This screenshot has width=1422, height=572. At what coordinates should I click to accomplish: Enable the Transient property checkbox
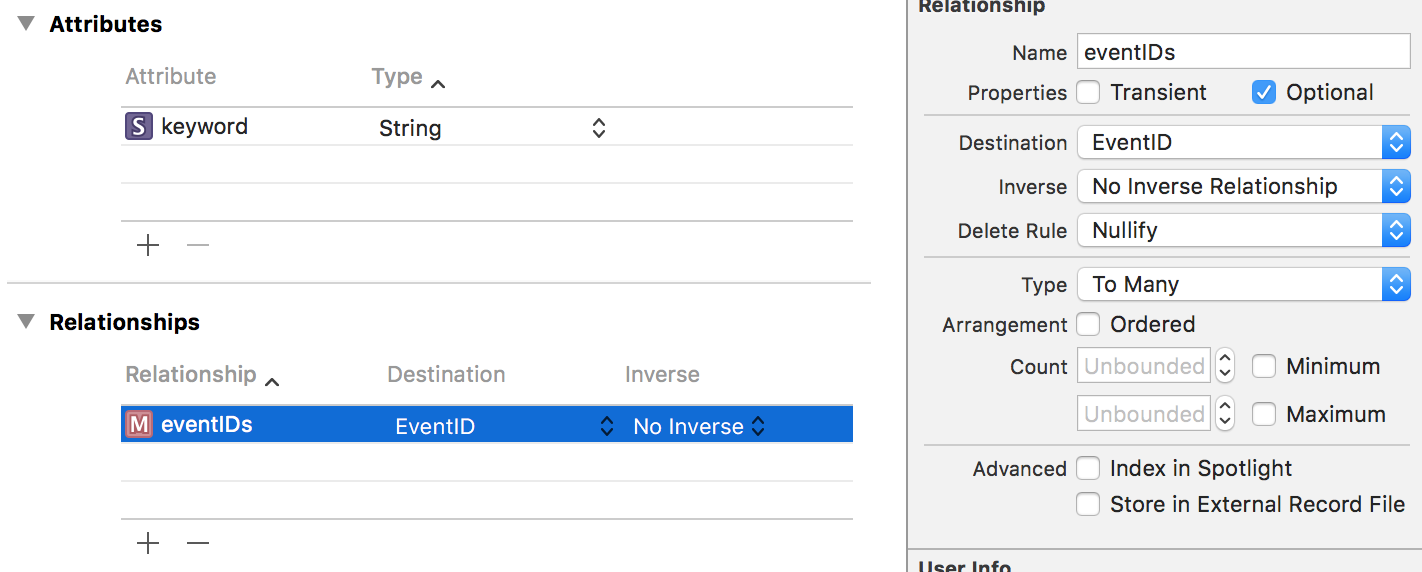(x=1088, y=93)
